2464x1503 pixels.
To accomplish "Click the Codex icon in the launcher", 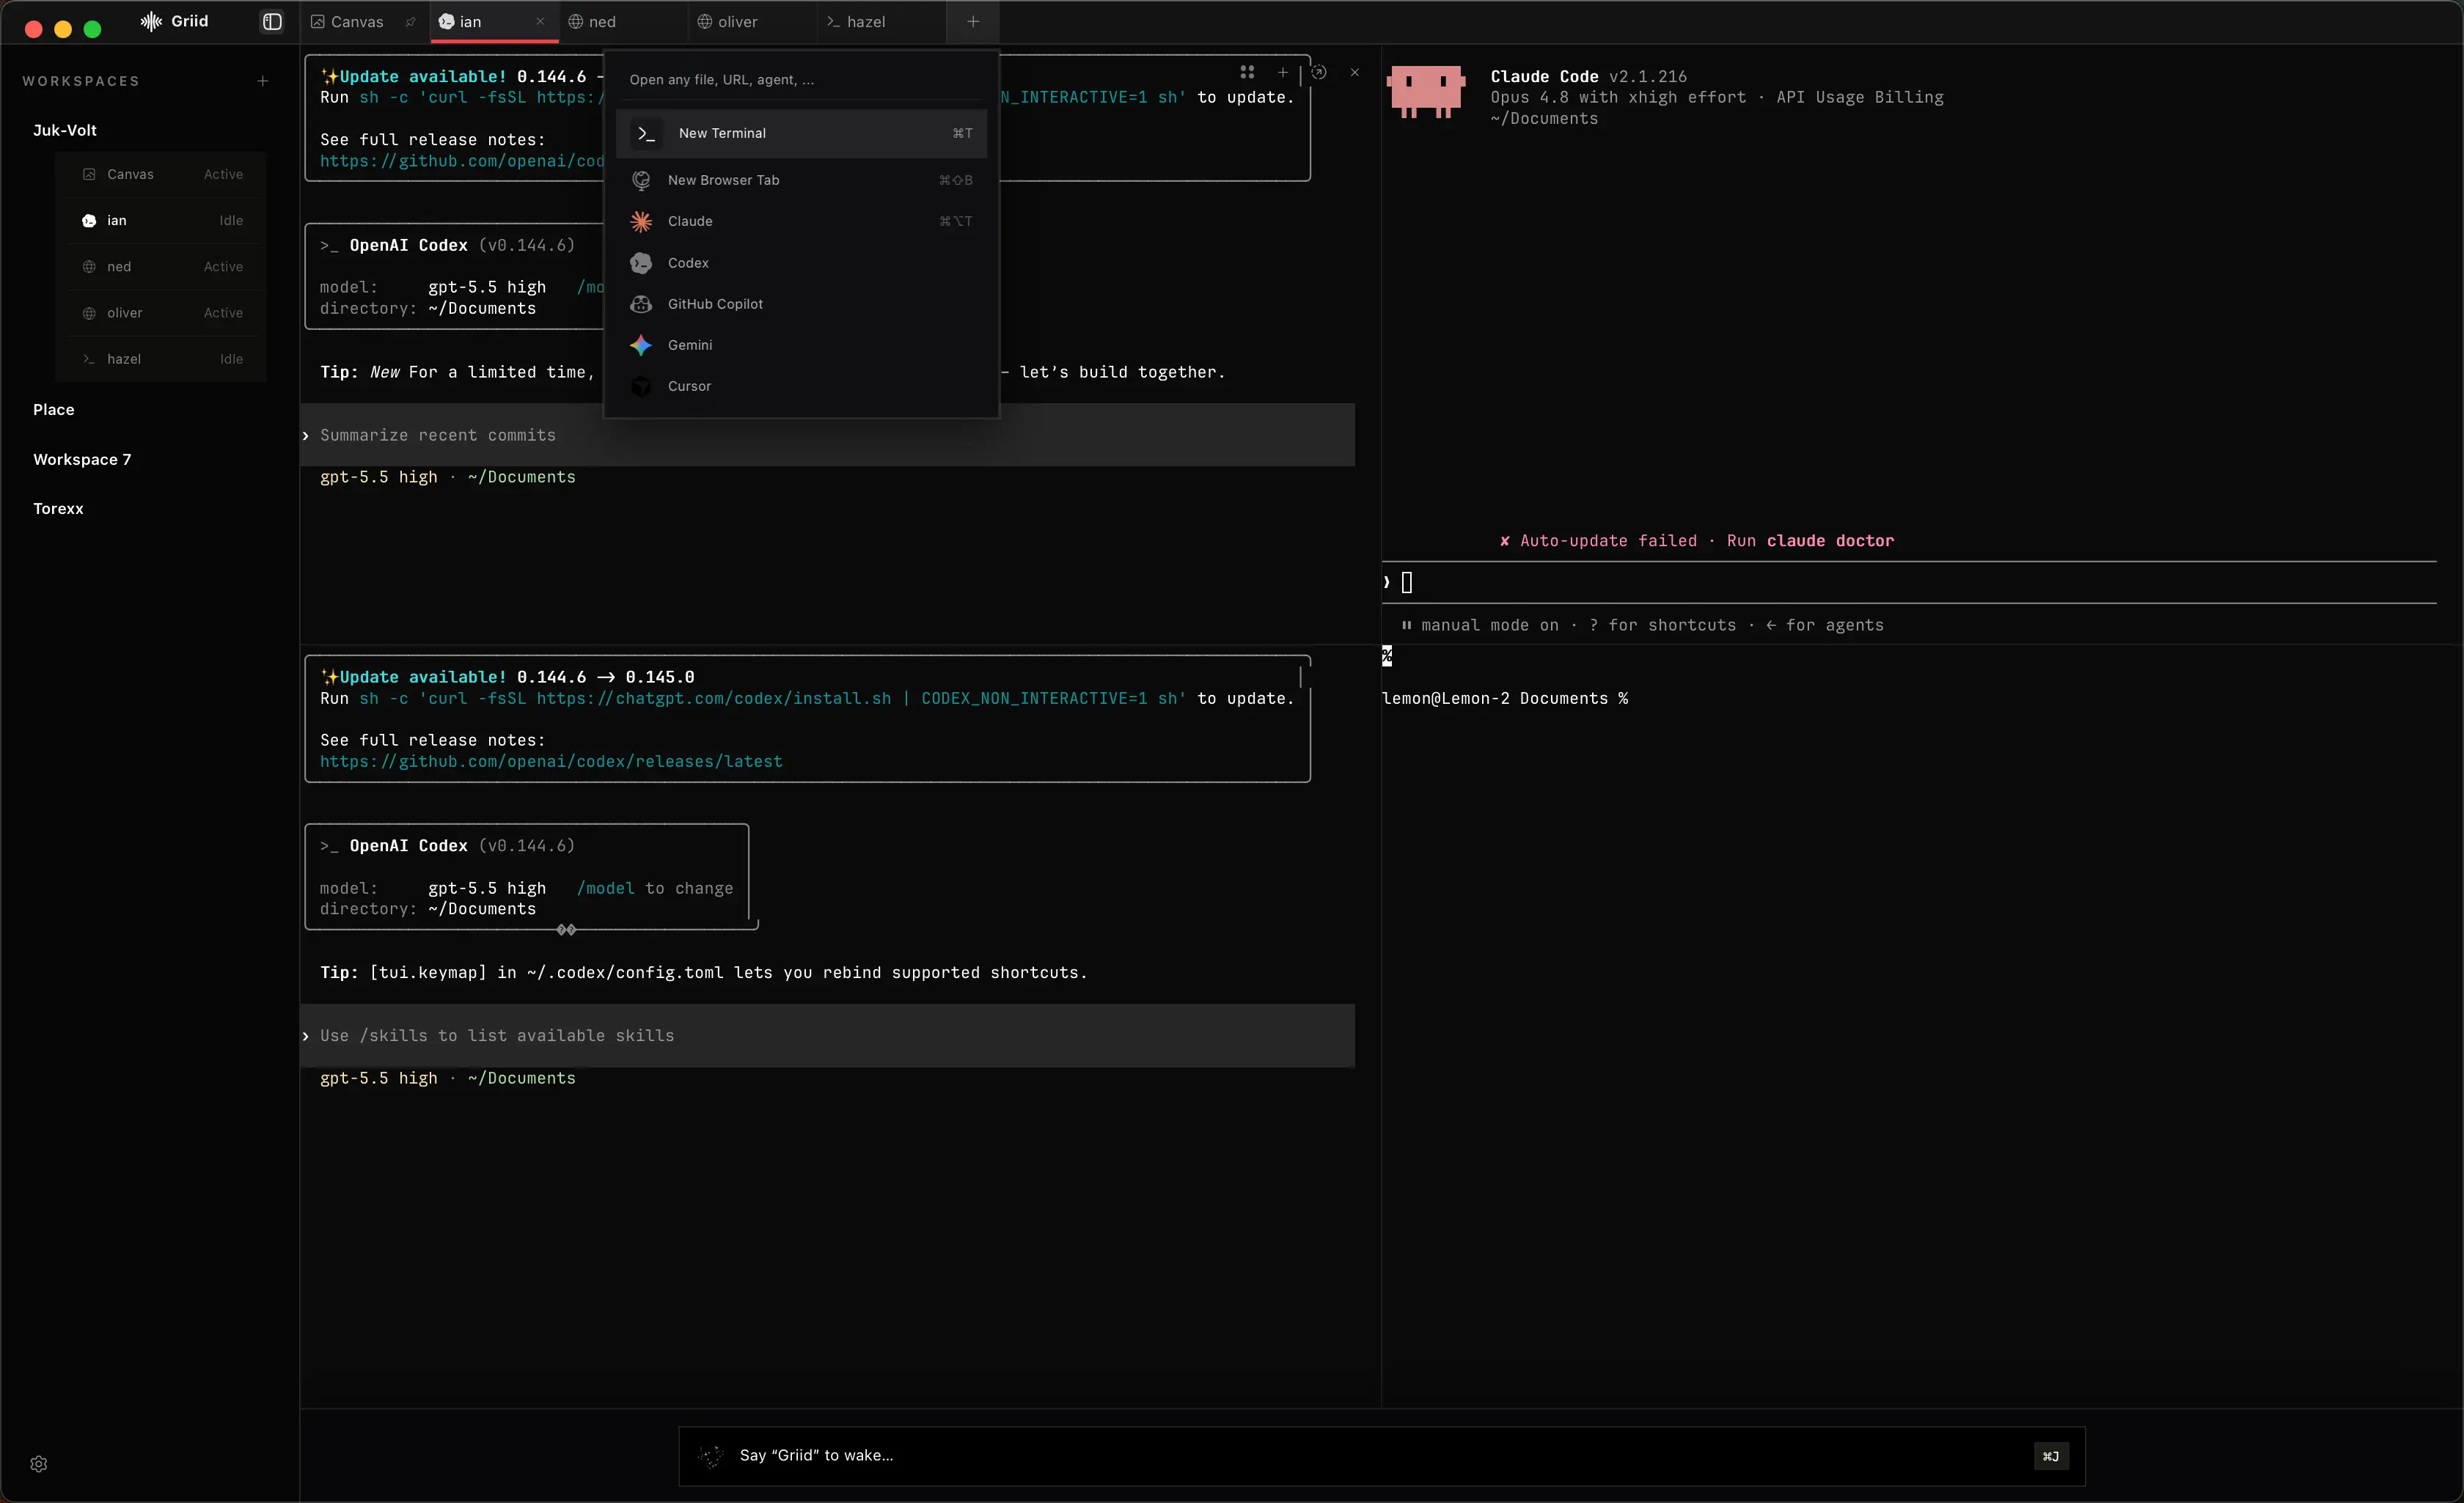I will coord(641,263).
